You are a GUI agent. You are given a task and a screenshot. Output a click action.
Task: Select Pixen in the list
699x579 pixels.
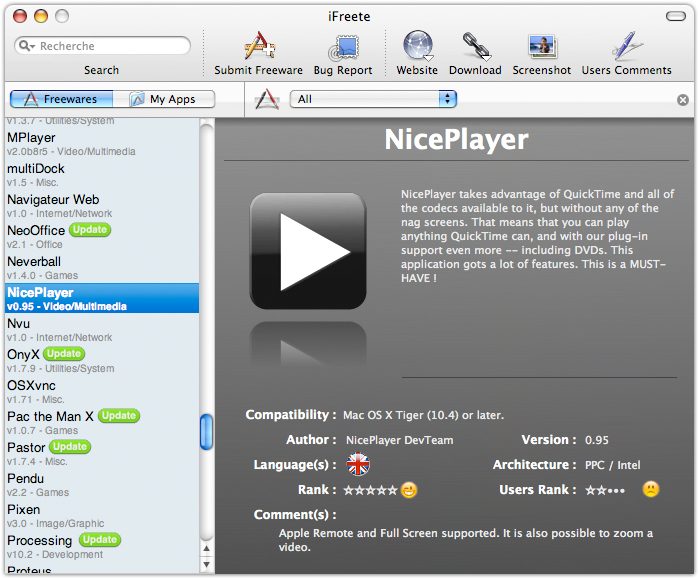(102, 515)
